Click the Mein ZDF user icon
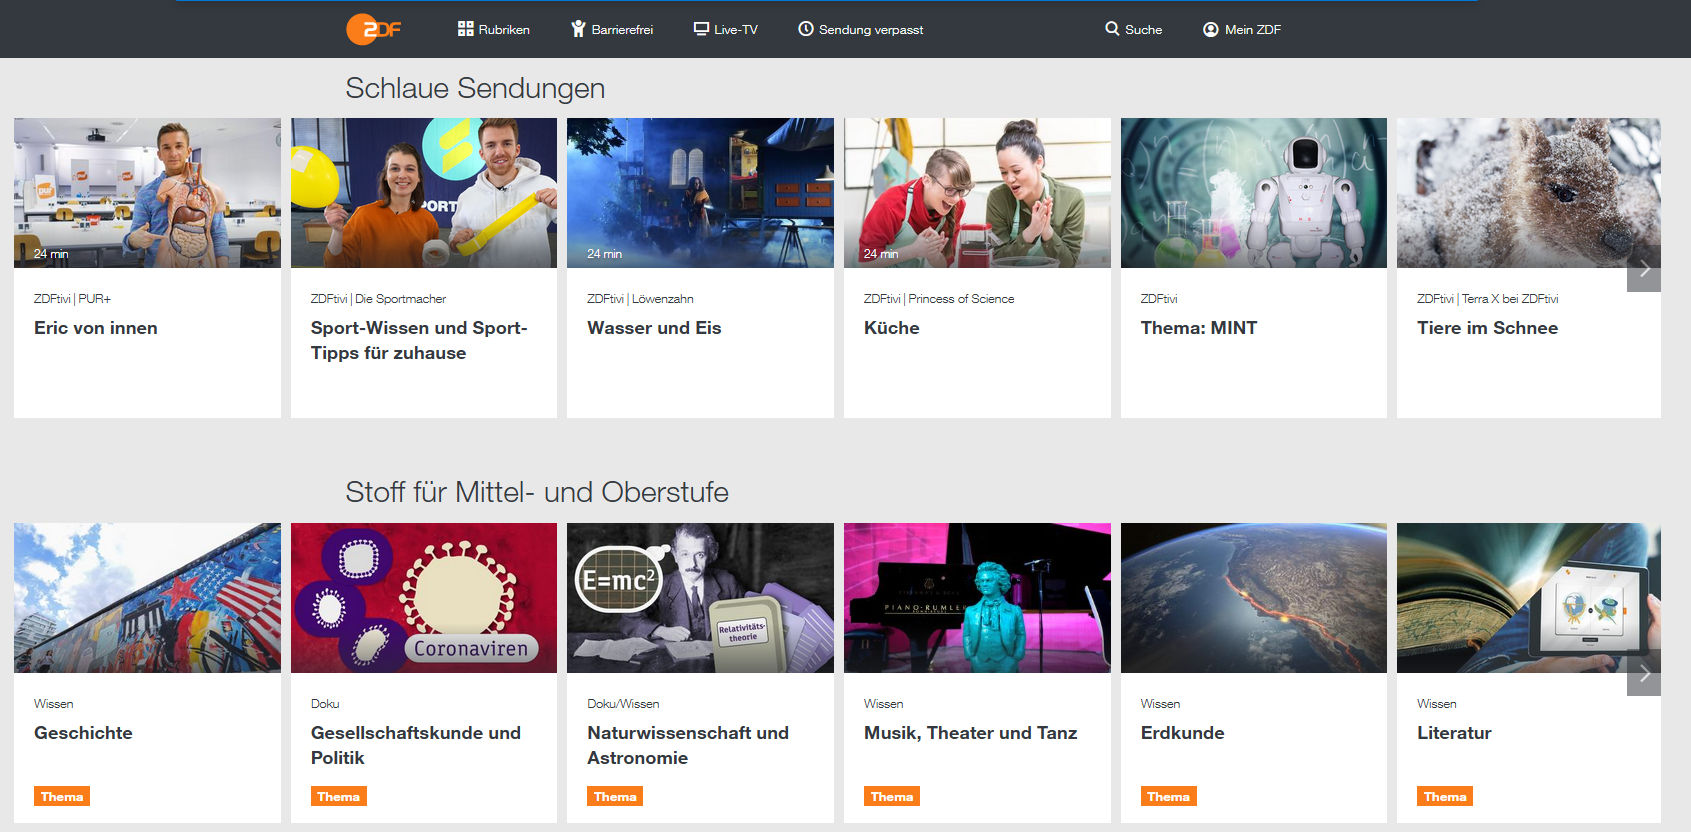1691x832 pixels. (x=1211, y=29)
